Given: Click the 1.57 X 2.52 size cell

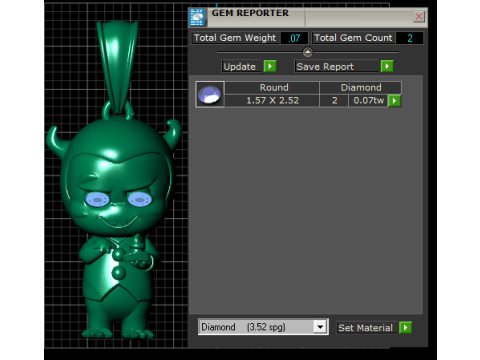Looking at the screenshot, I should (x=272, y=101).
